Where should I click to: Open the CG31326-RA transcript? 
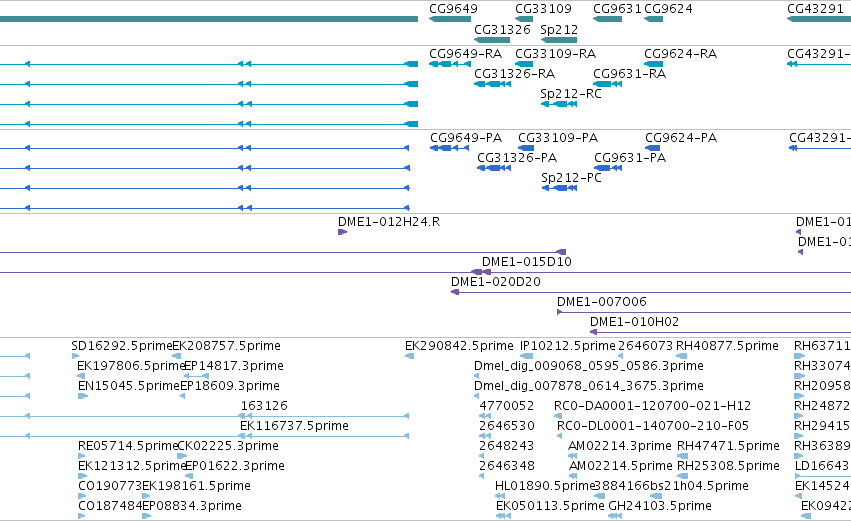click(515, 74)
